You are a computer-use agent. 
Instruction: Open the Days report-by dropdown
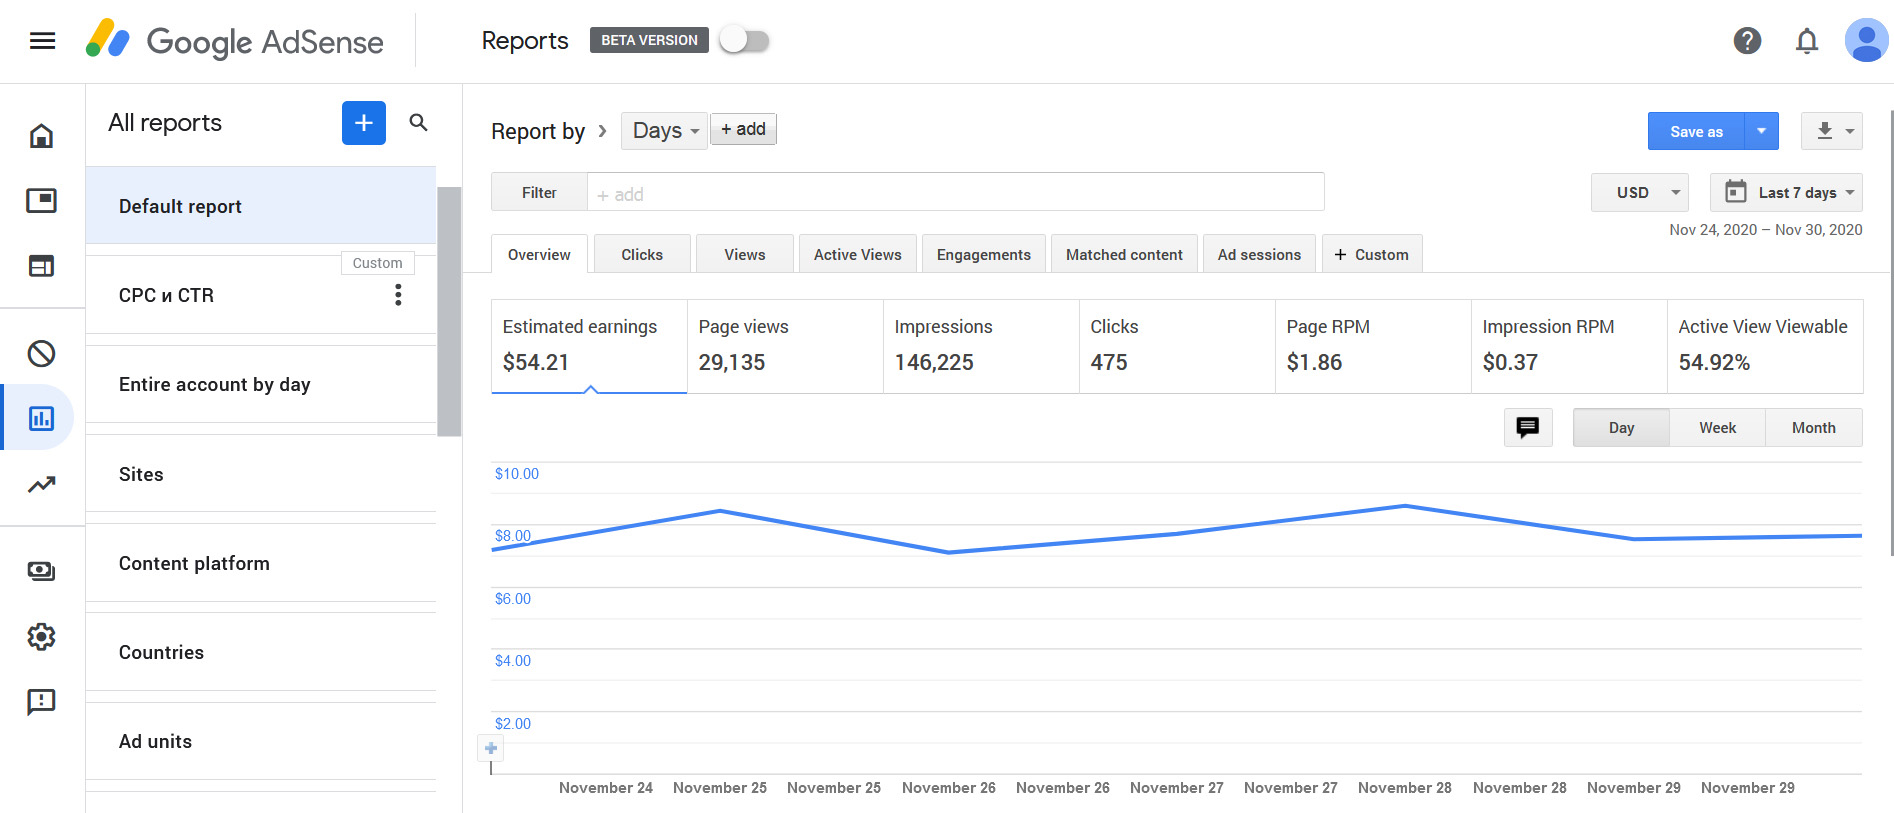point(664,131)
